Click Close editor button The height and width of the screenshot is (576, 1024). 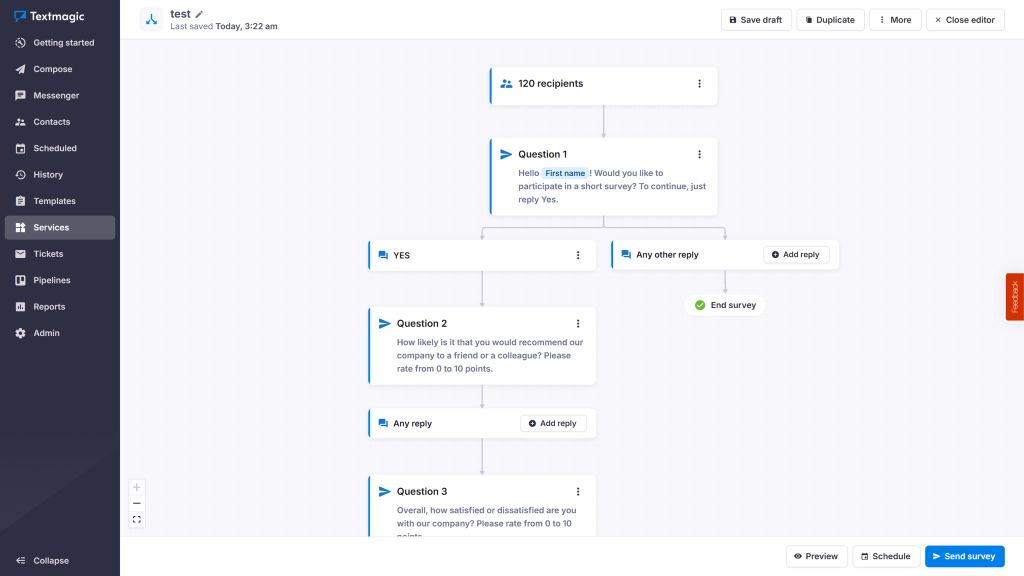965,20
